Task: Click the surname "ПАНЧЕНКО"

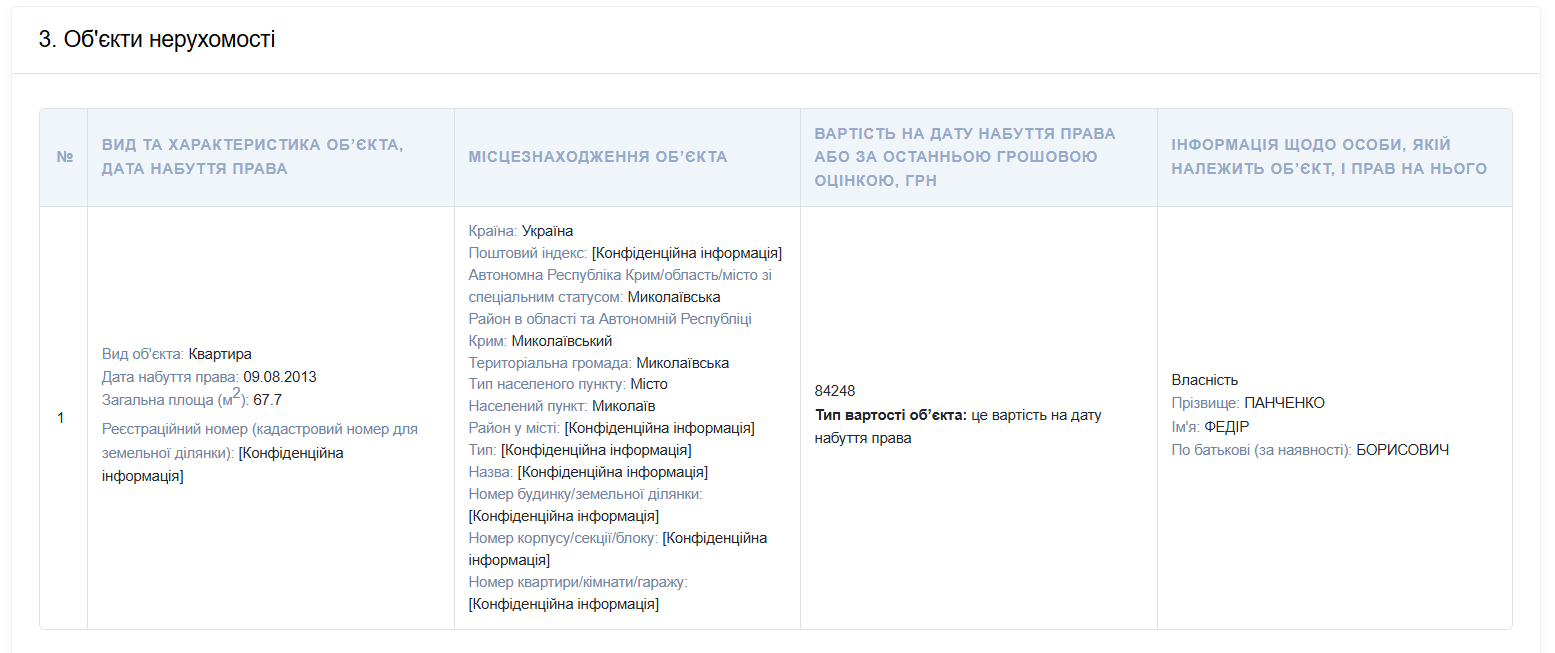Action: (1284, 403)
